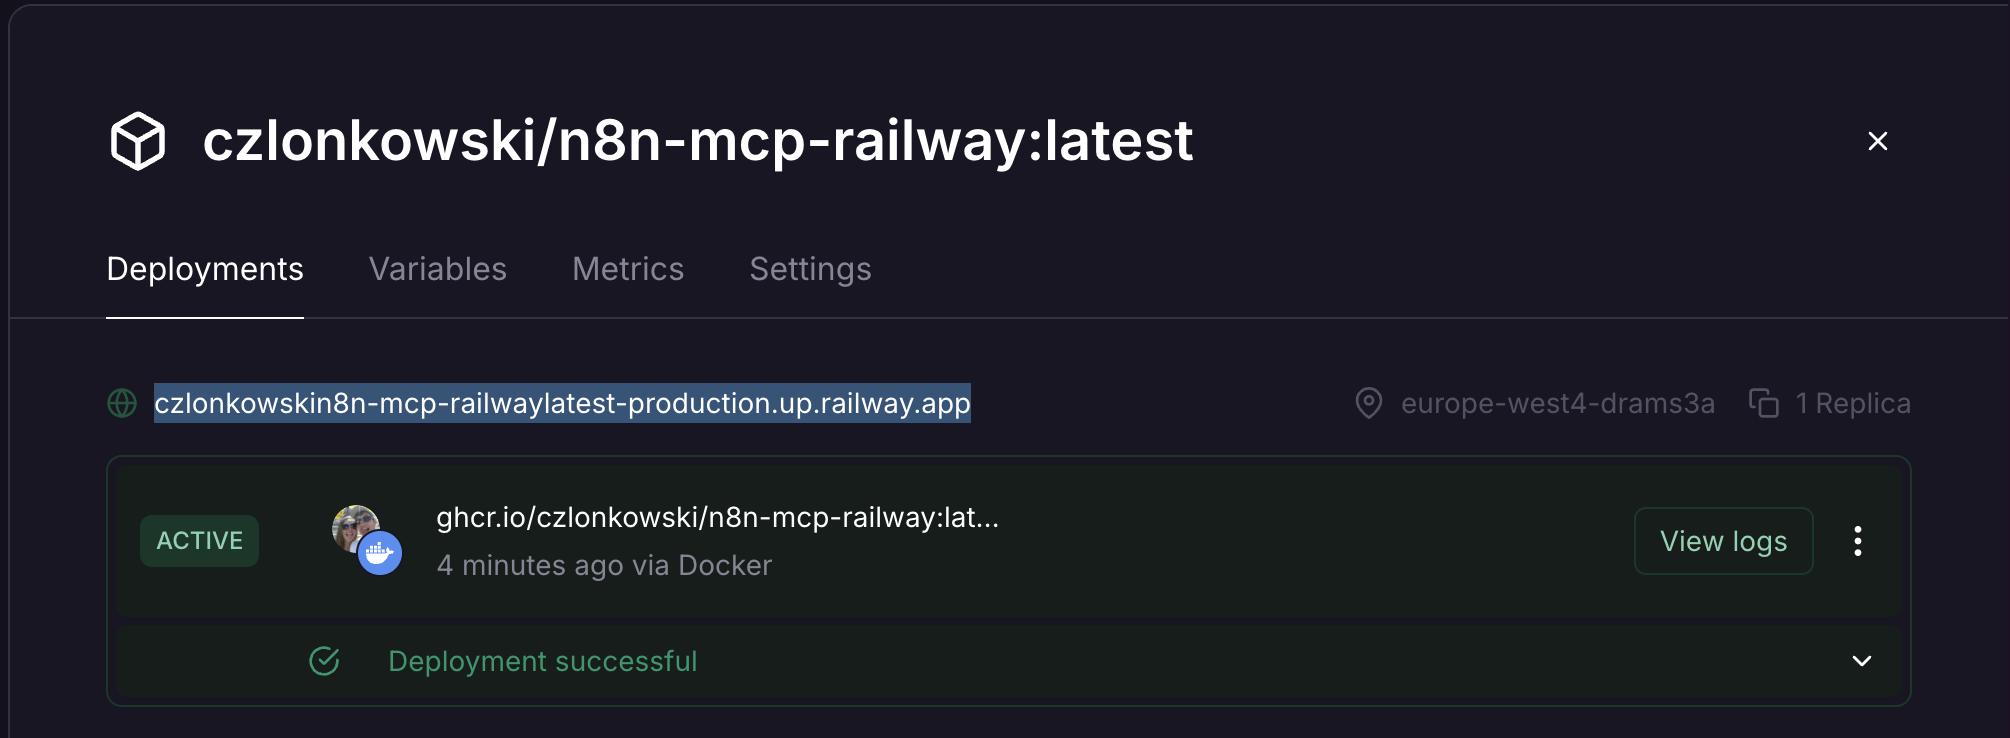Click the service cube icon beside title
The image size is (2010, 738).
137,141
